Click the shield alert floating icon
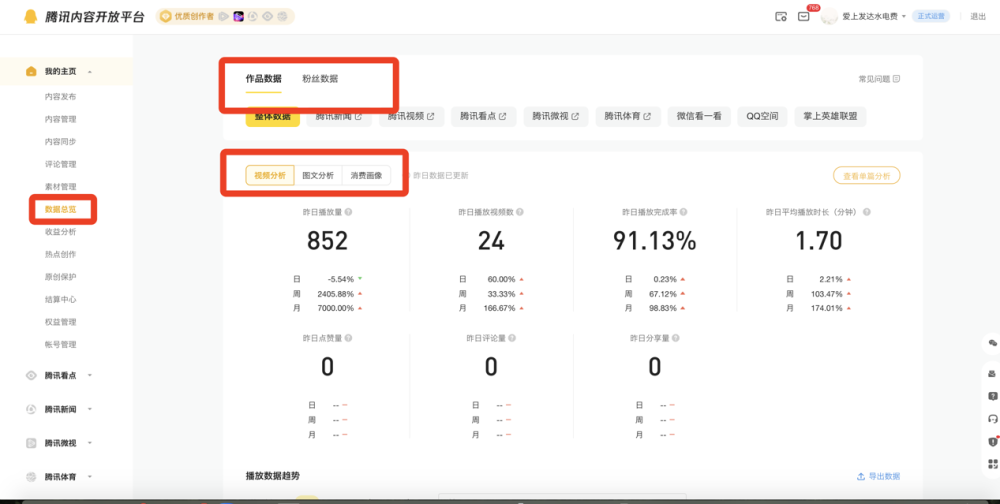 992,441
